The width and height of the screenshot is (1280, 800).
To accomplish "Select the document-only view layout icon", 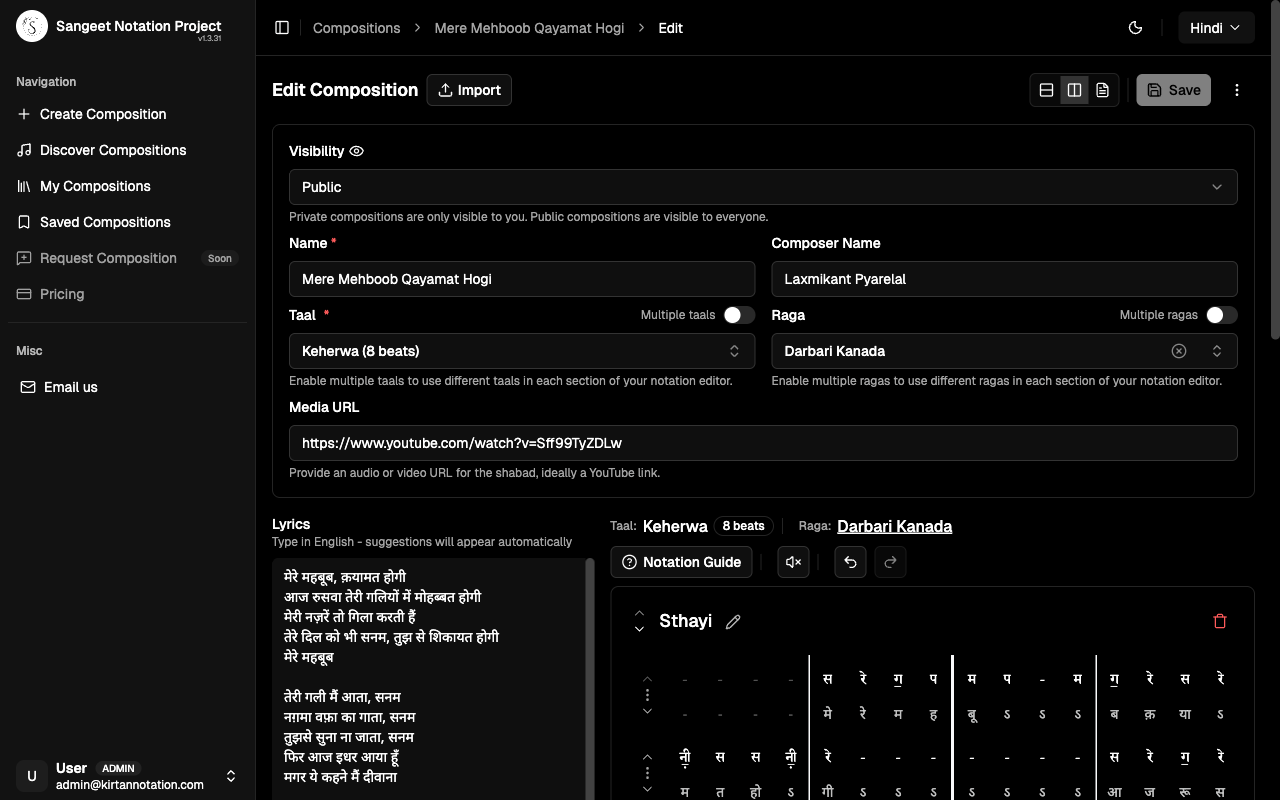I will 1102,90.
